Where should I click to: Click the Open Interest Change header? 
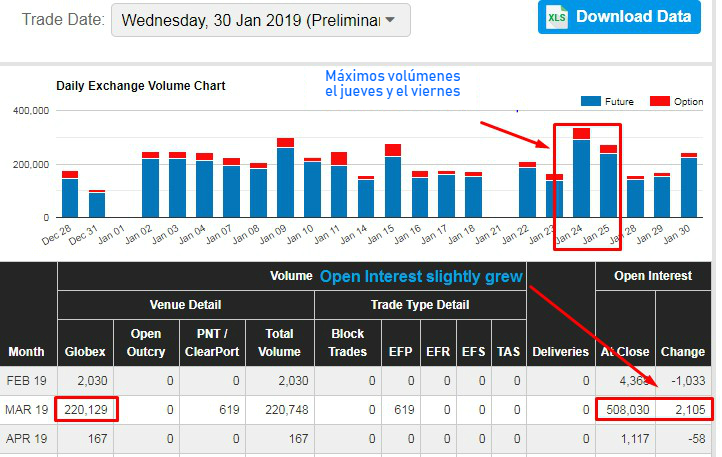point(685,351)
